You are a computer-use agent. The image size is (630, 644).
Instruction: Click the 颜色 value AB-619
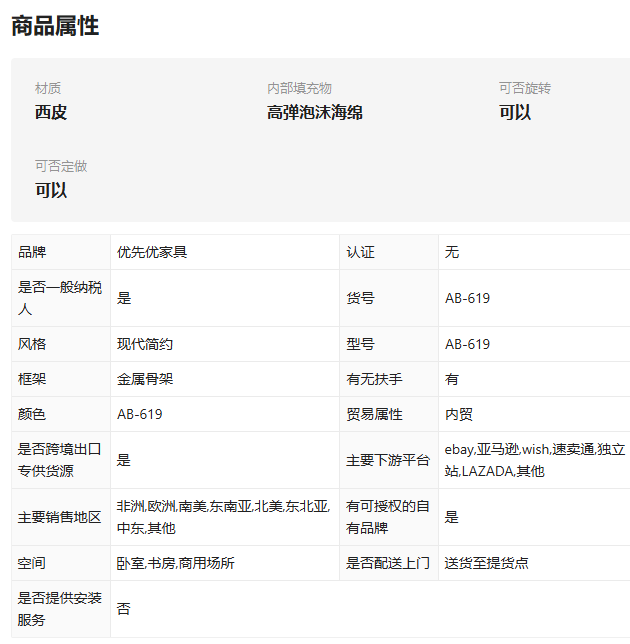click(x=140, y=414)
